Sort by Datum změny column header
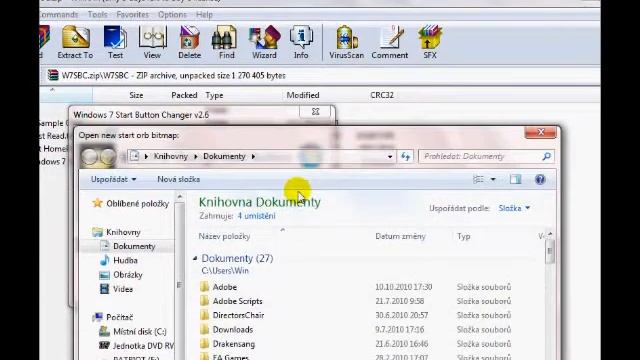This screenshot has width=640, height=360. pyautogui.click(x=400, y=236)
